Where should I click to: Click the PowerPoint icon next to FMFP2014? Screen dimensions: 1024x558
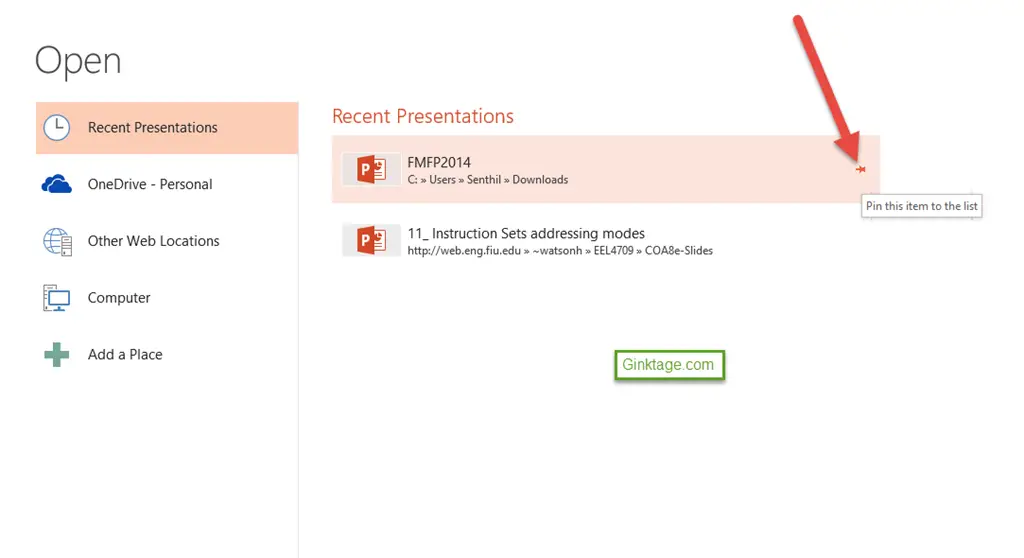pos(371,169)
